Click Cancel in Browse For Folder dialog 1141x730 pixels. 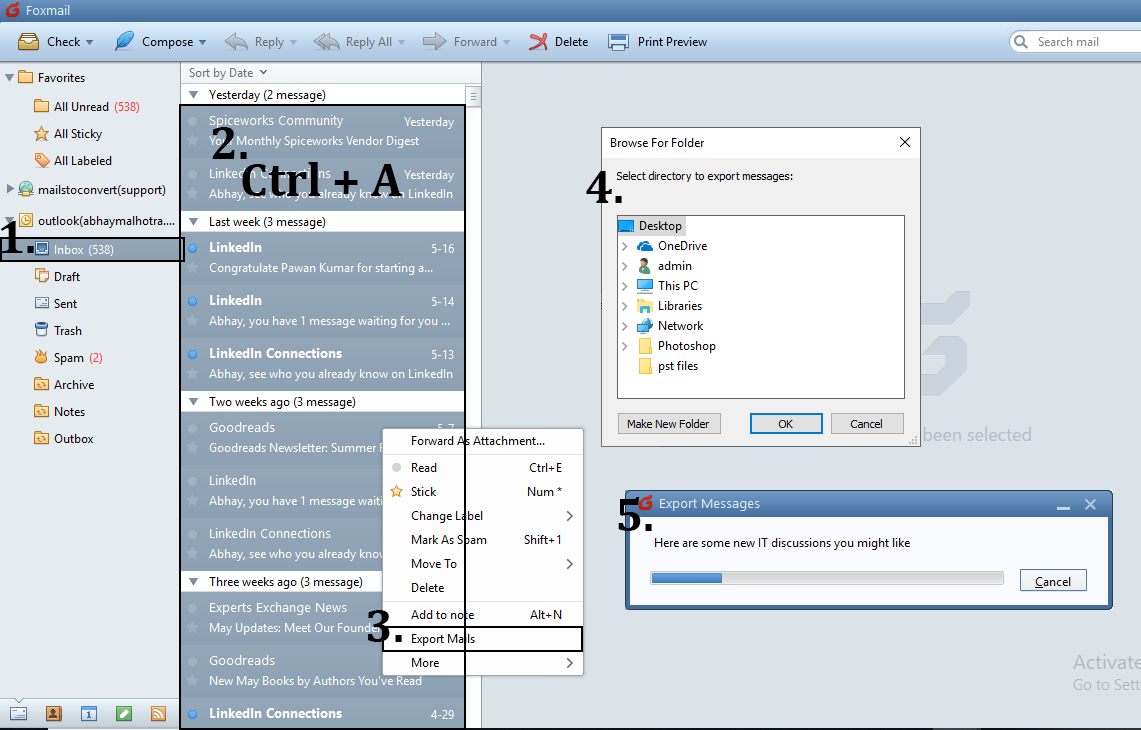(866, 424)
